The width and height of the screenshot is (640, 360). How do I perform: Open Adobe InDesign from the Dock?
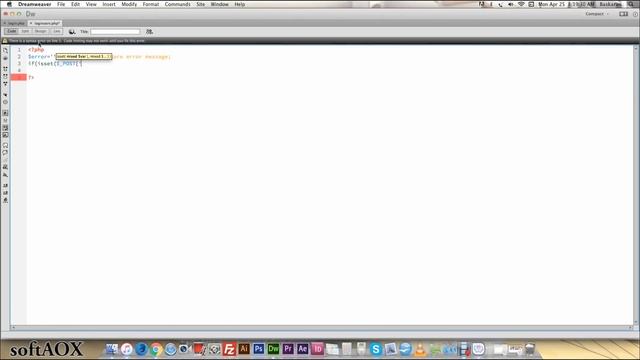(x=317, y=349)
